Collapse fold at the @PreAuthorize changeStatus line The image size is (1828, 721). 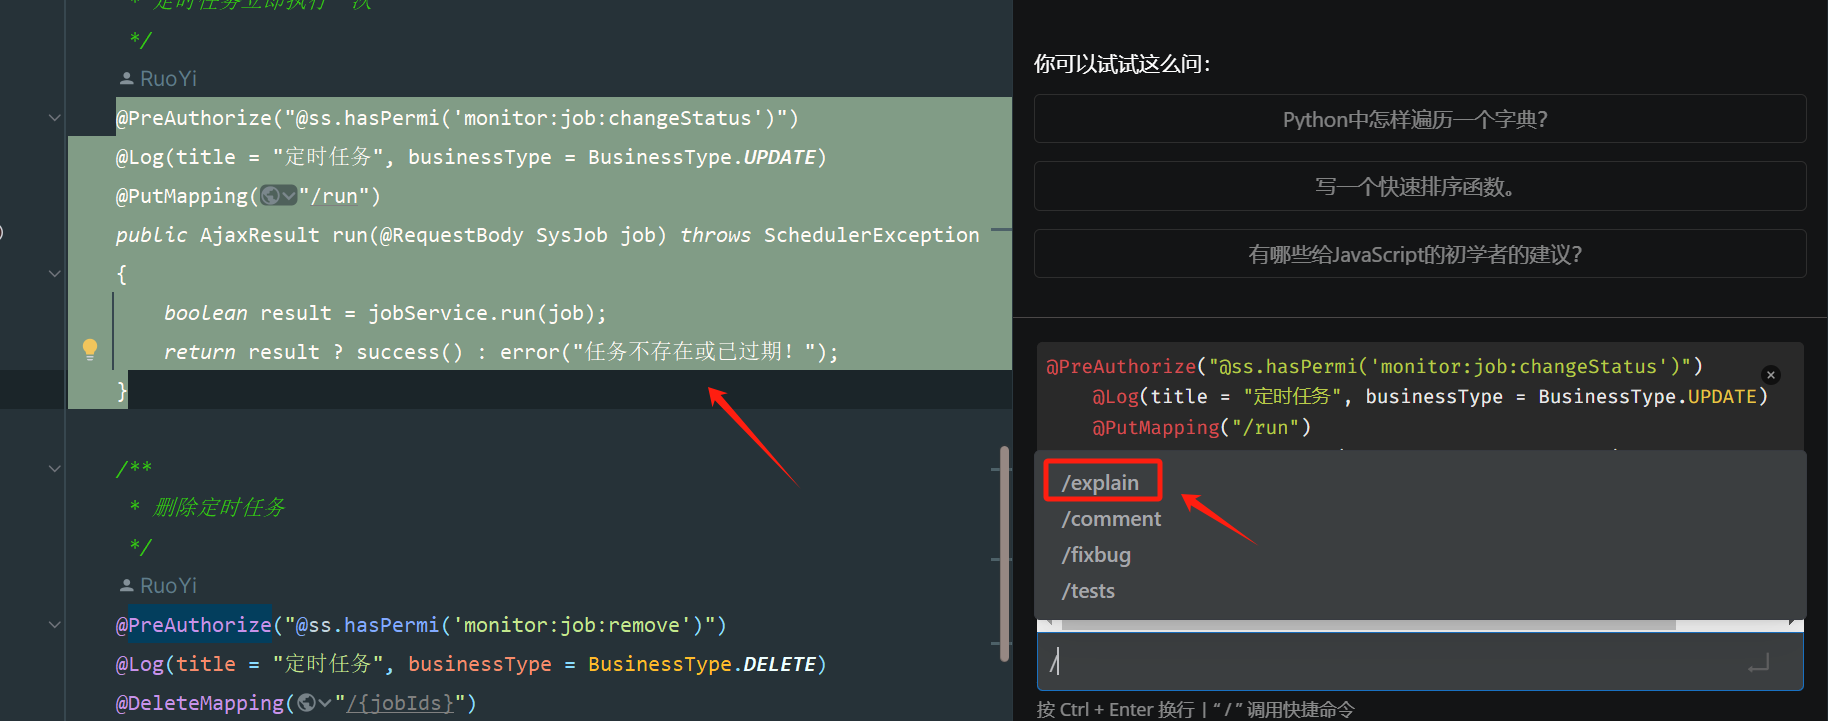pyautogui.click(x=55, y=118)
